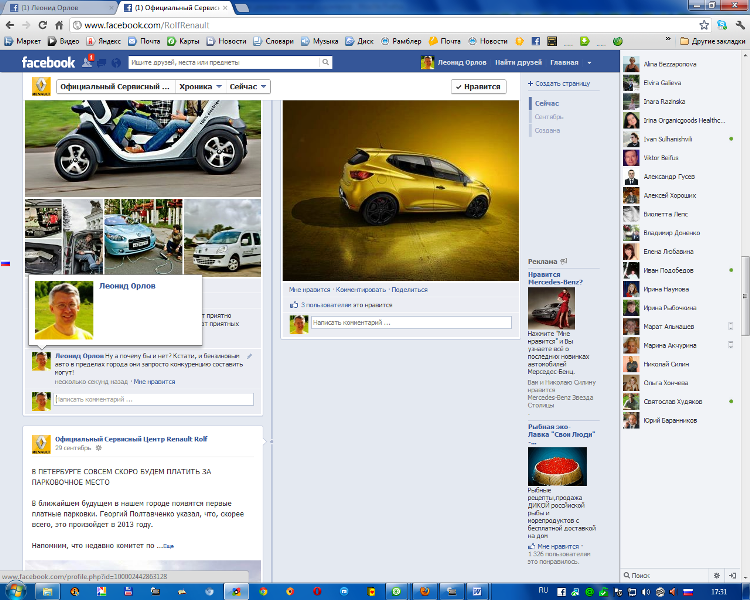Click the hide chat sidebar arrow icon
The height and width of the screenshot is (600, 750).
click(x=732, y=575)
